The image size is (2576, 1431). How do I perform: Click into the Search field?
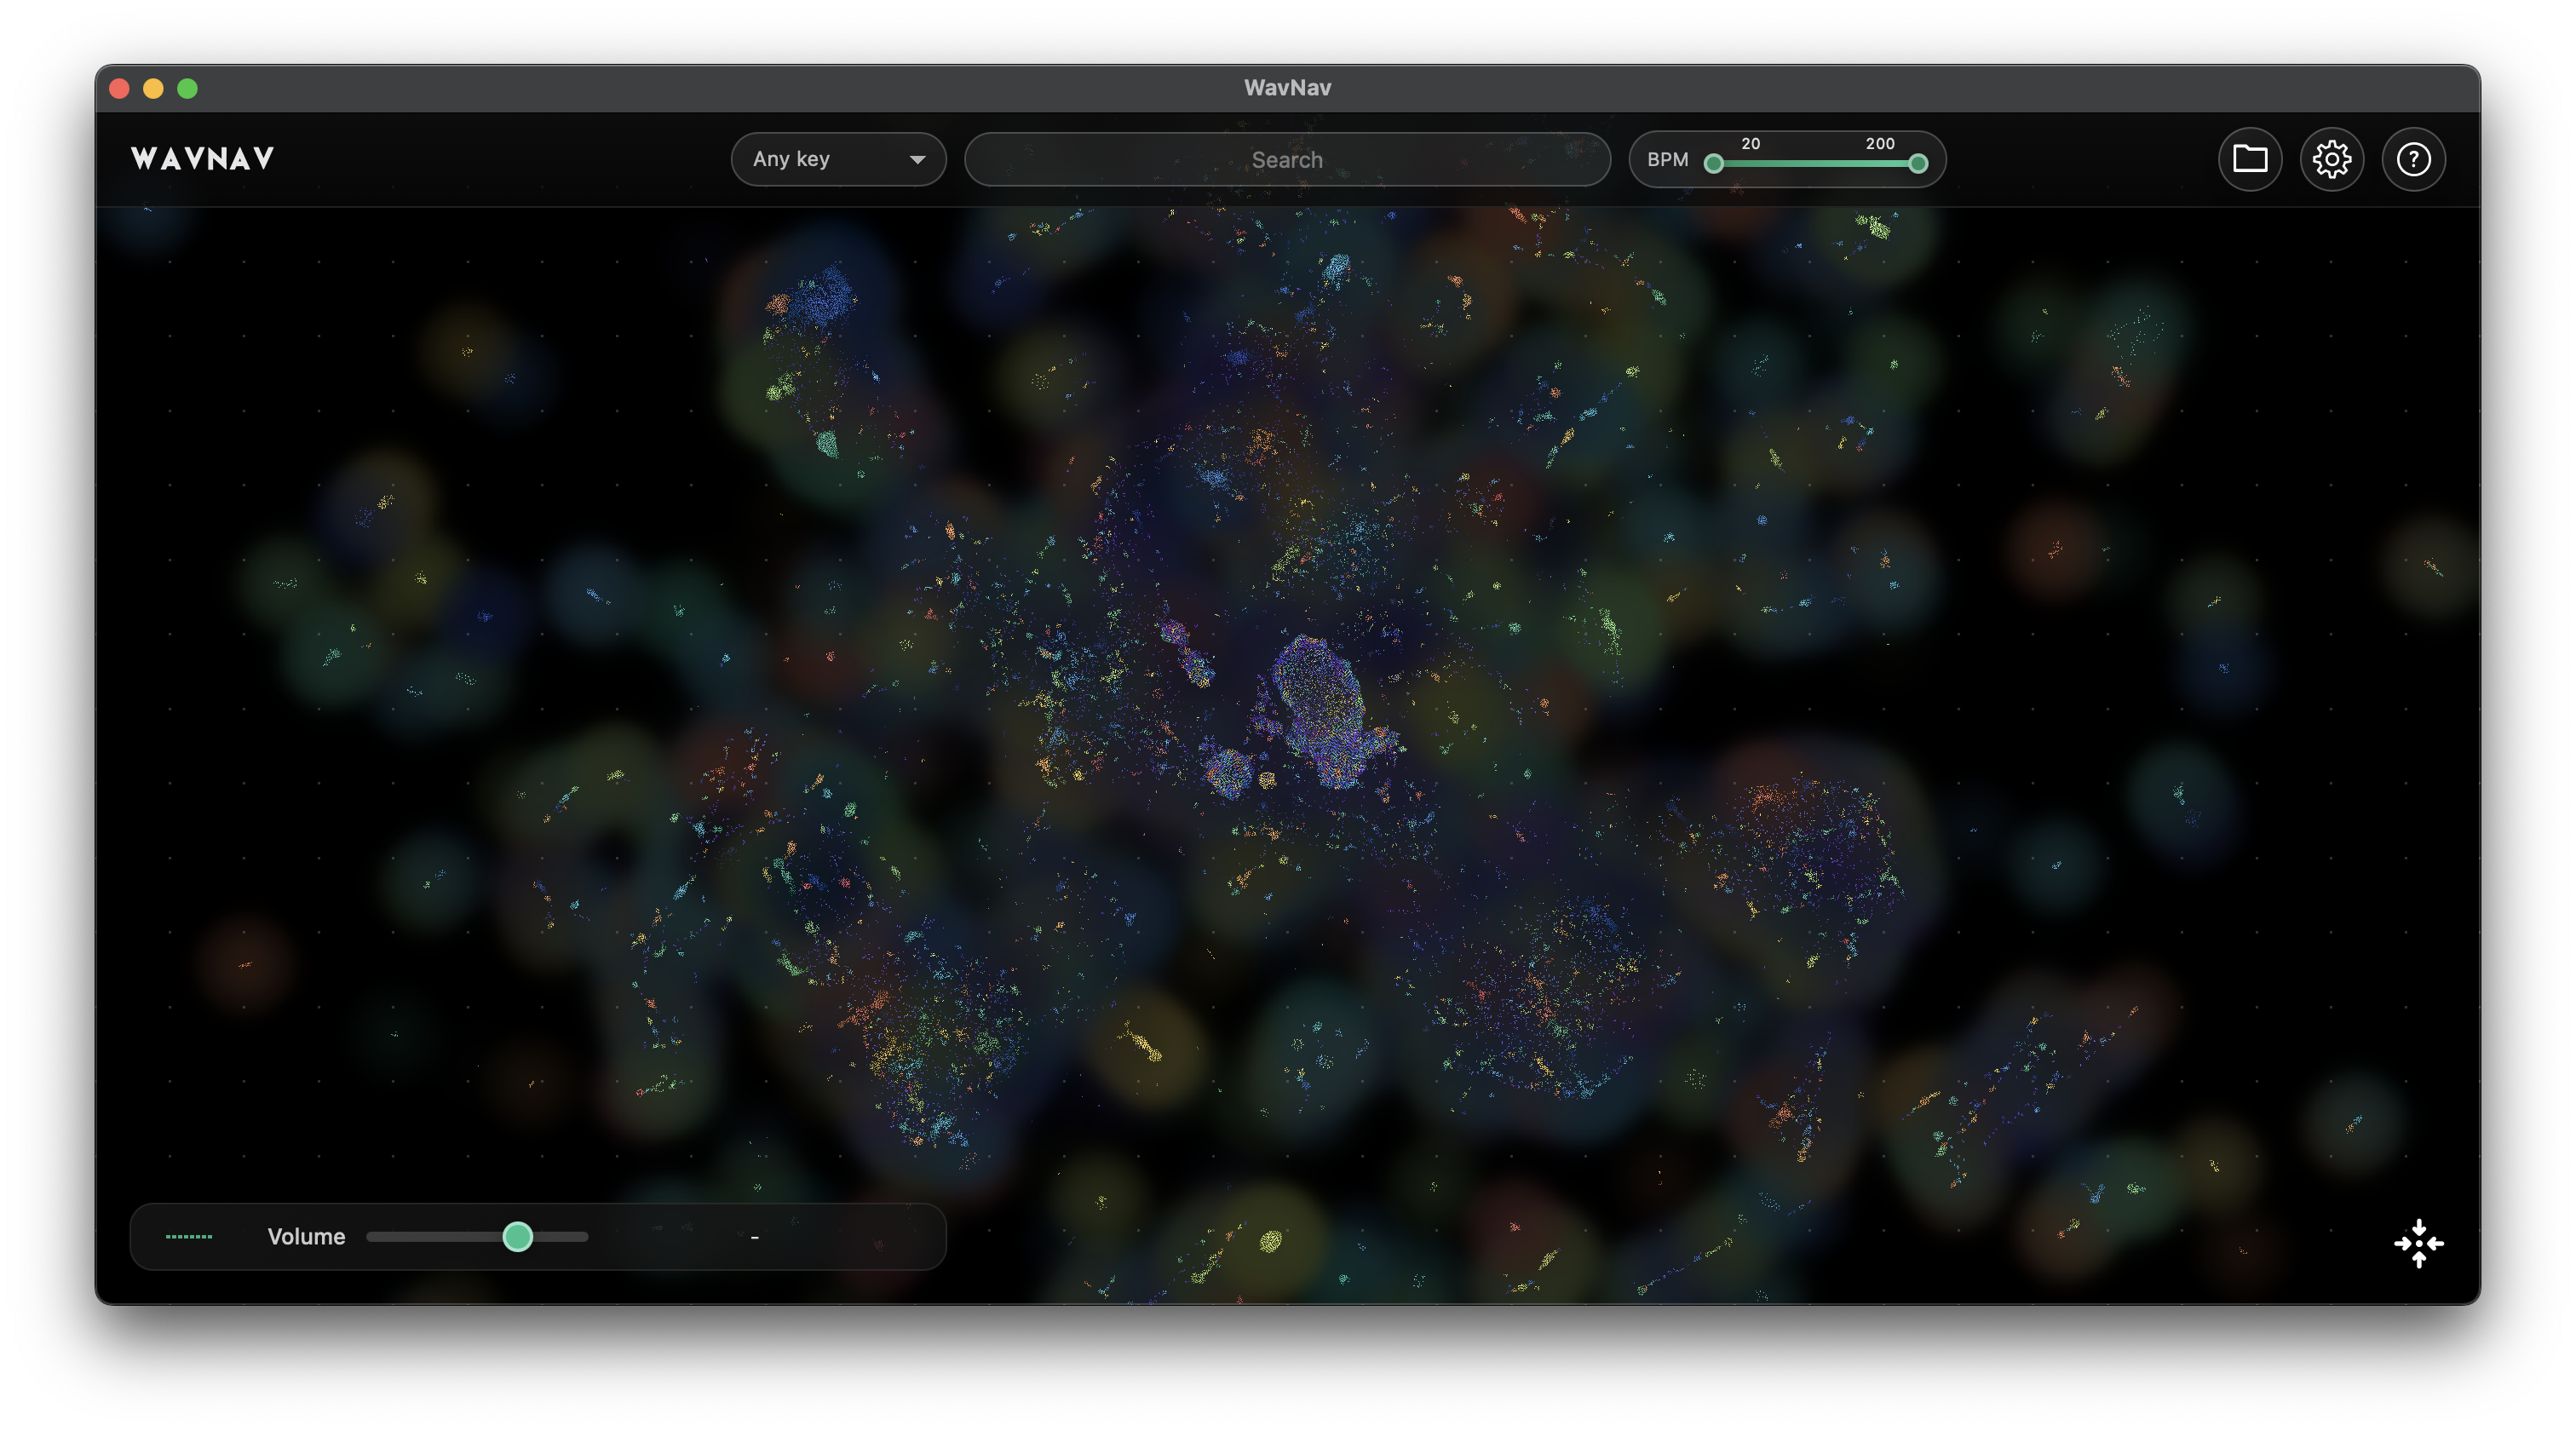1287,160
